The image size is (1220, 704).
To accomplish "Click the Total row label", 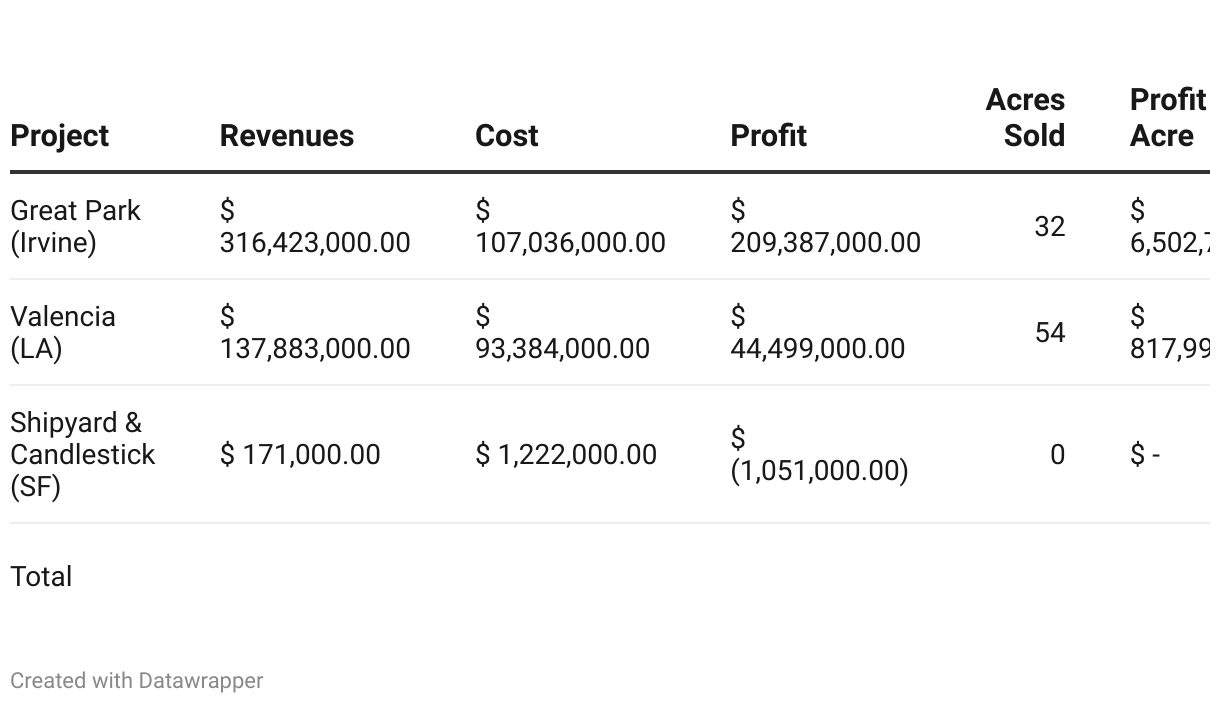I will click(x=41, y=577).
